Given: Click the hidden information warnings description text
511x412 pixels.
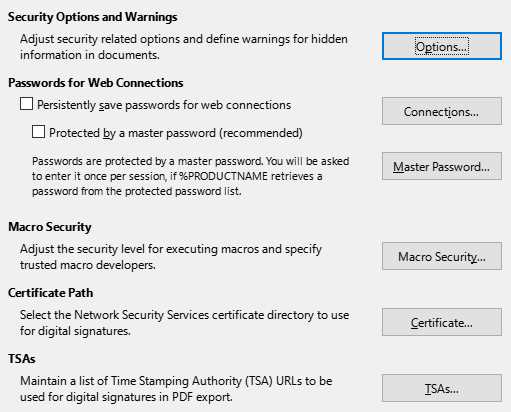Looking at the screenshot, I should pyautogui.click(x=184, y=47).
